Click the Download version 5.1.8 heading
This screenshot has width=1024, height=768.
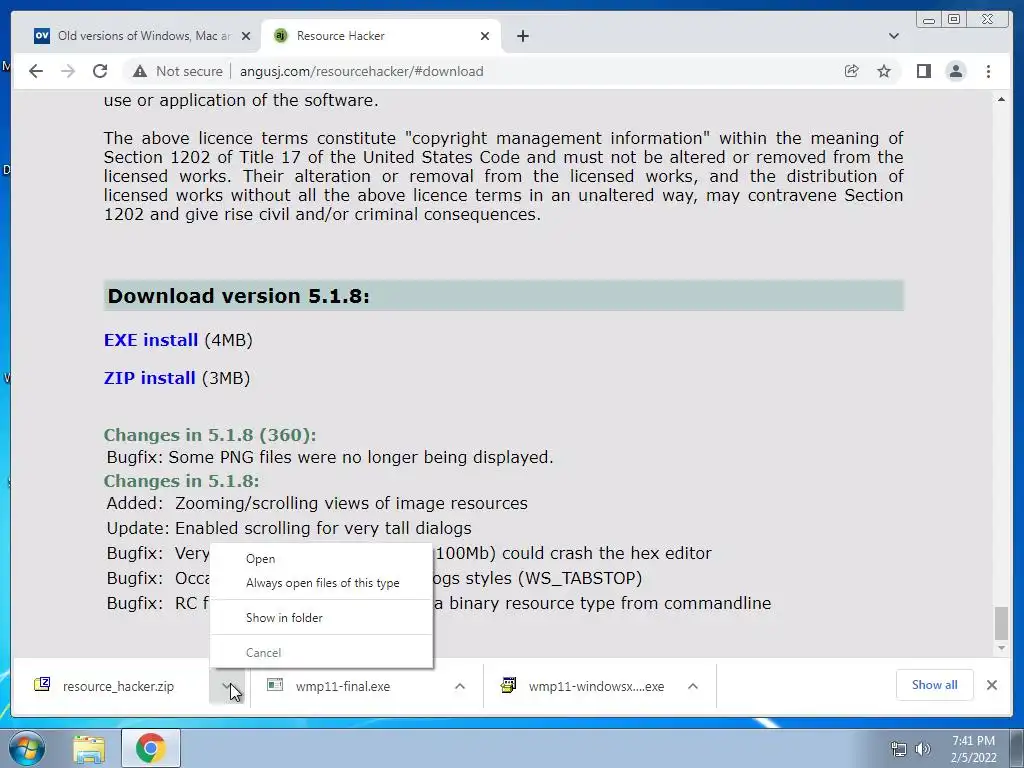pyautogui.click(x=238, y=296)
